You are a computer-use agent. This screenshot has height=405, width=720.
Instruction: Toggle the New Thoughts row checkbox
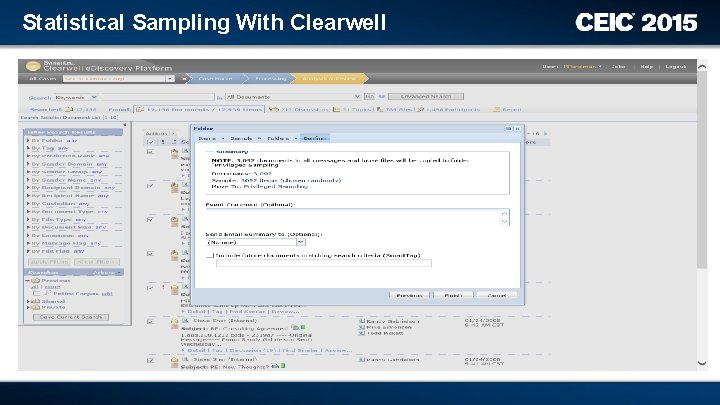(x=150, y=360)
